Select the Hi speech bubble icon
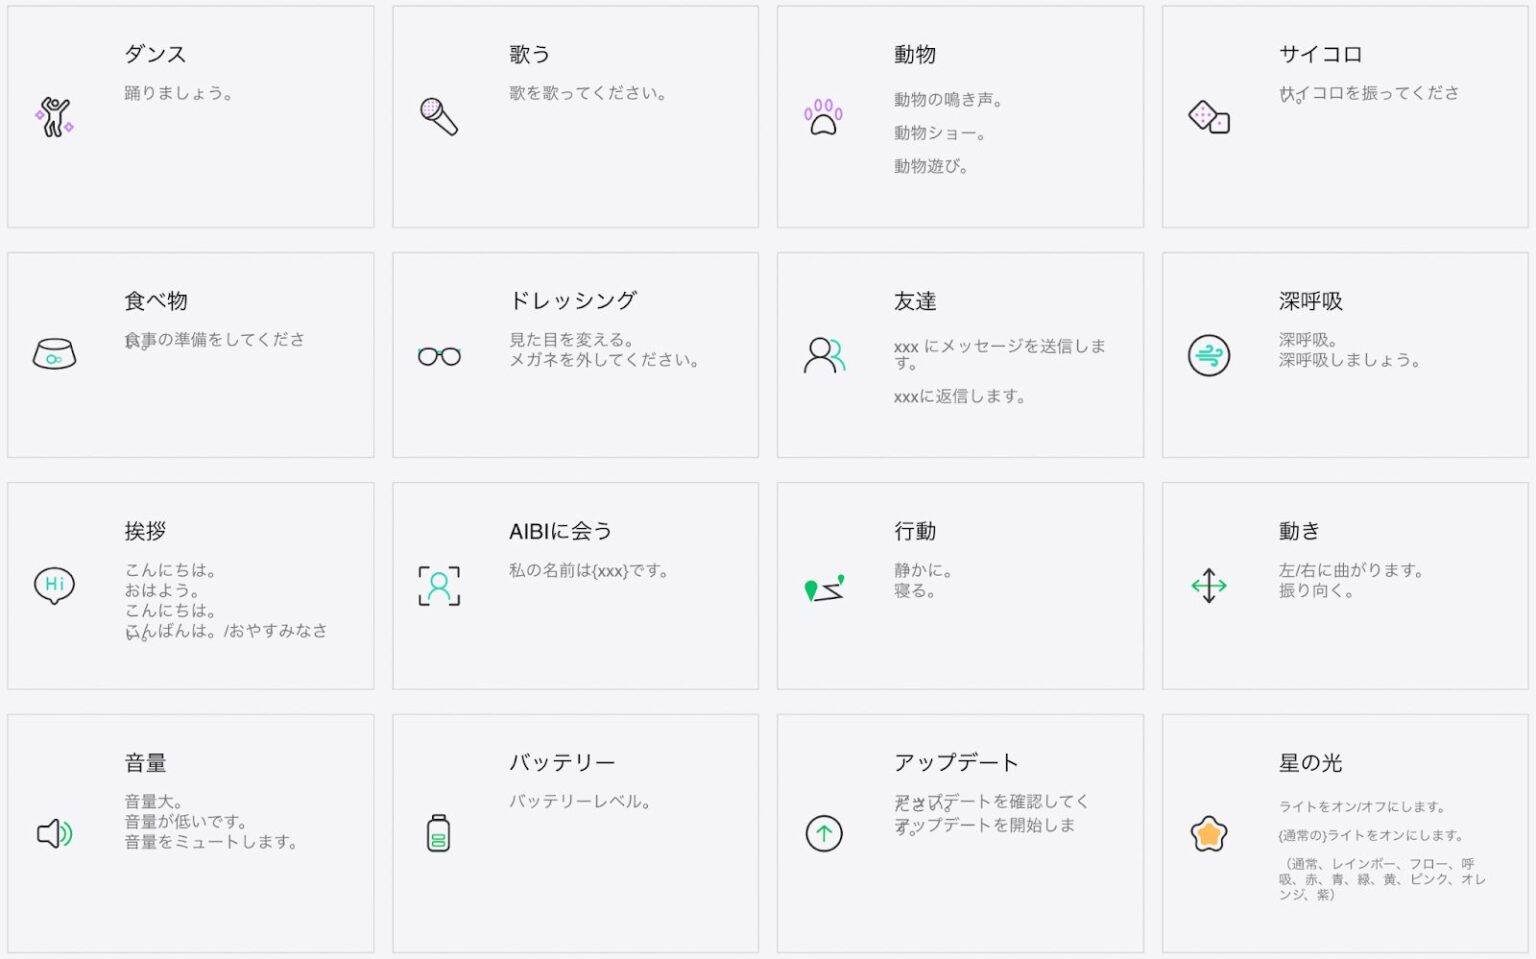The image size is (1536, 959). (x=54, y=586)
